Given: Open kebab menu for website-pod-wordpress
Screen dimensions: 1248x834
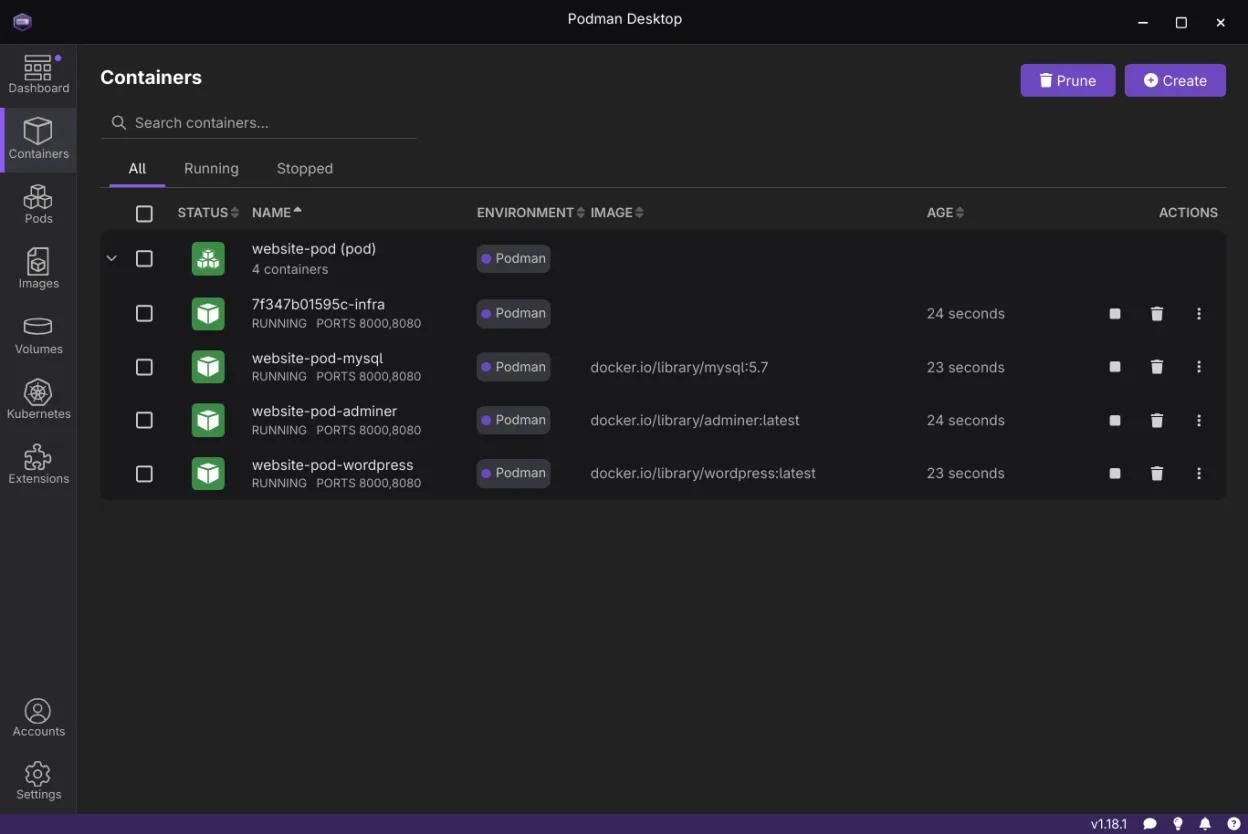Looking at the screenshot, I should pyautogui.click(x=1199, y=474).
